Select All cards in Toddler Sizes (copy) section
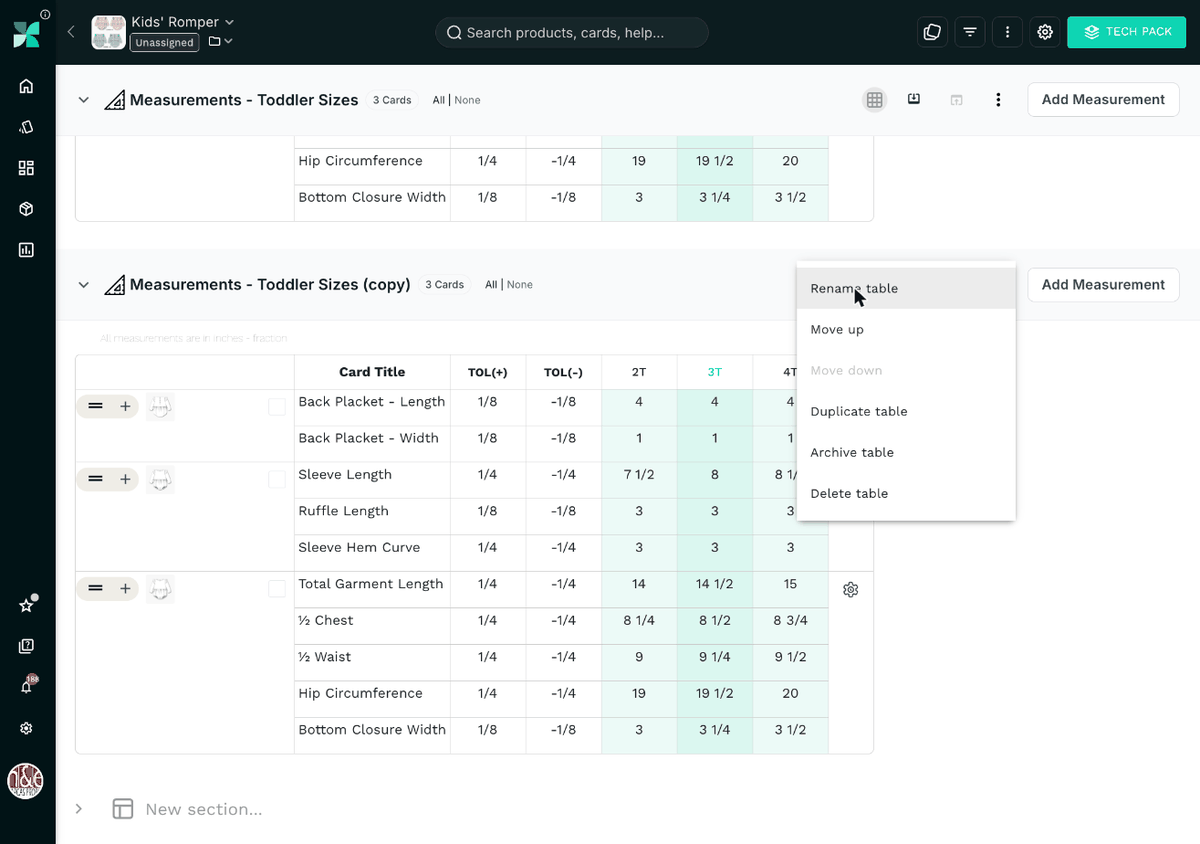 [491, 285]
